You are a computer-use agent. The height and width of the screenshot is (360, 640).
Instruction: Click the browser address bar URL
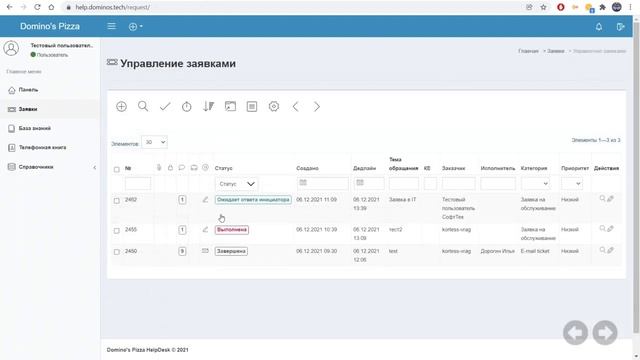coord(112,7)
